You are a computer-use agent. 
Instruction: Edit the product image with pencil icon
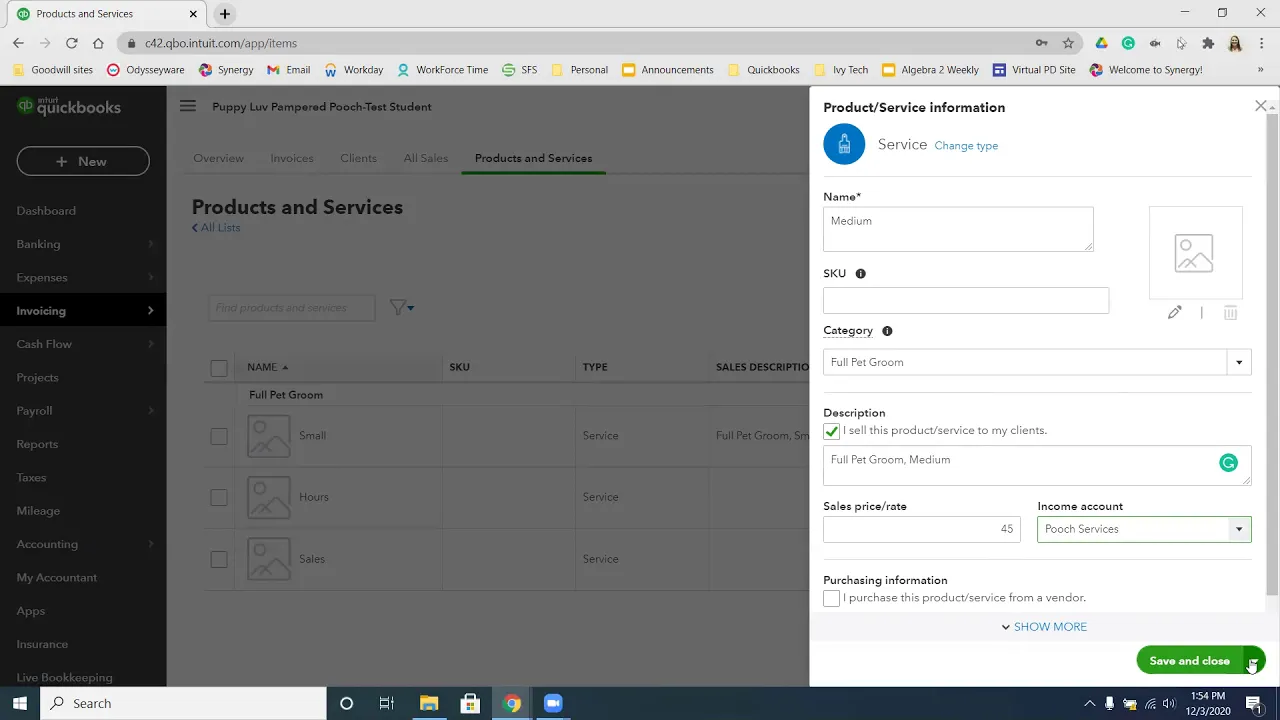pyautogui.click(x=1175, y=313)
